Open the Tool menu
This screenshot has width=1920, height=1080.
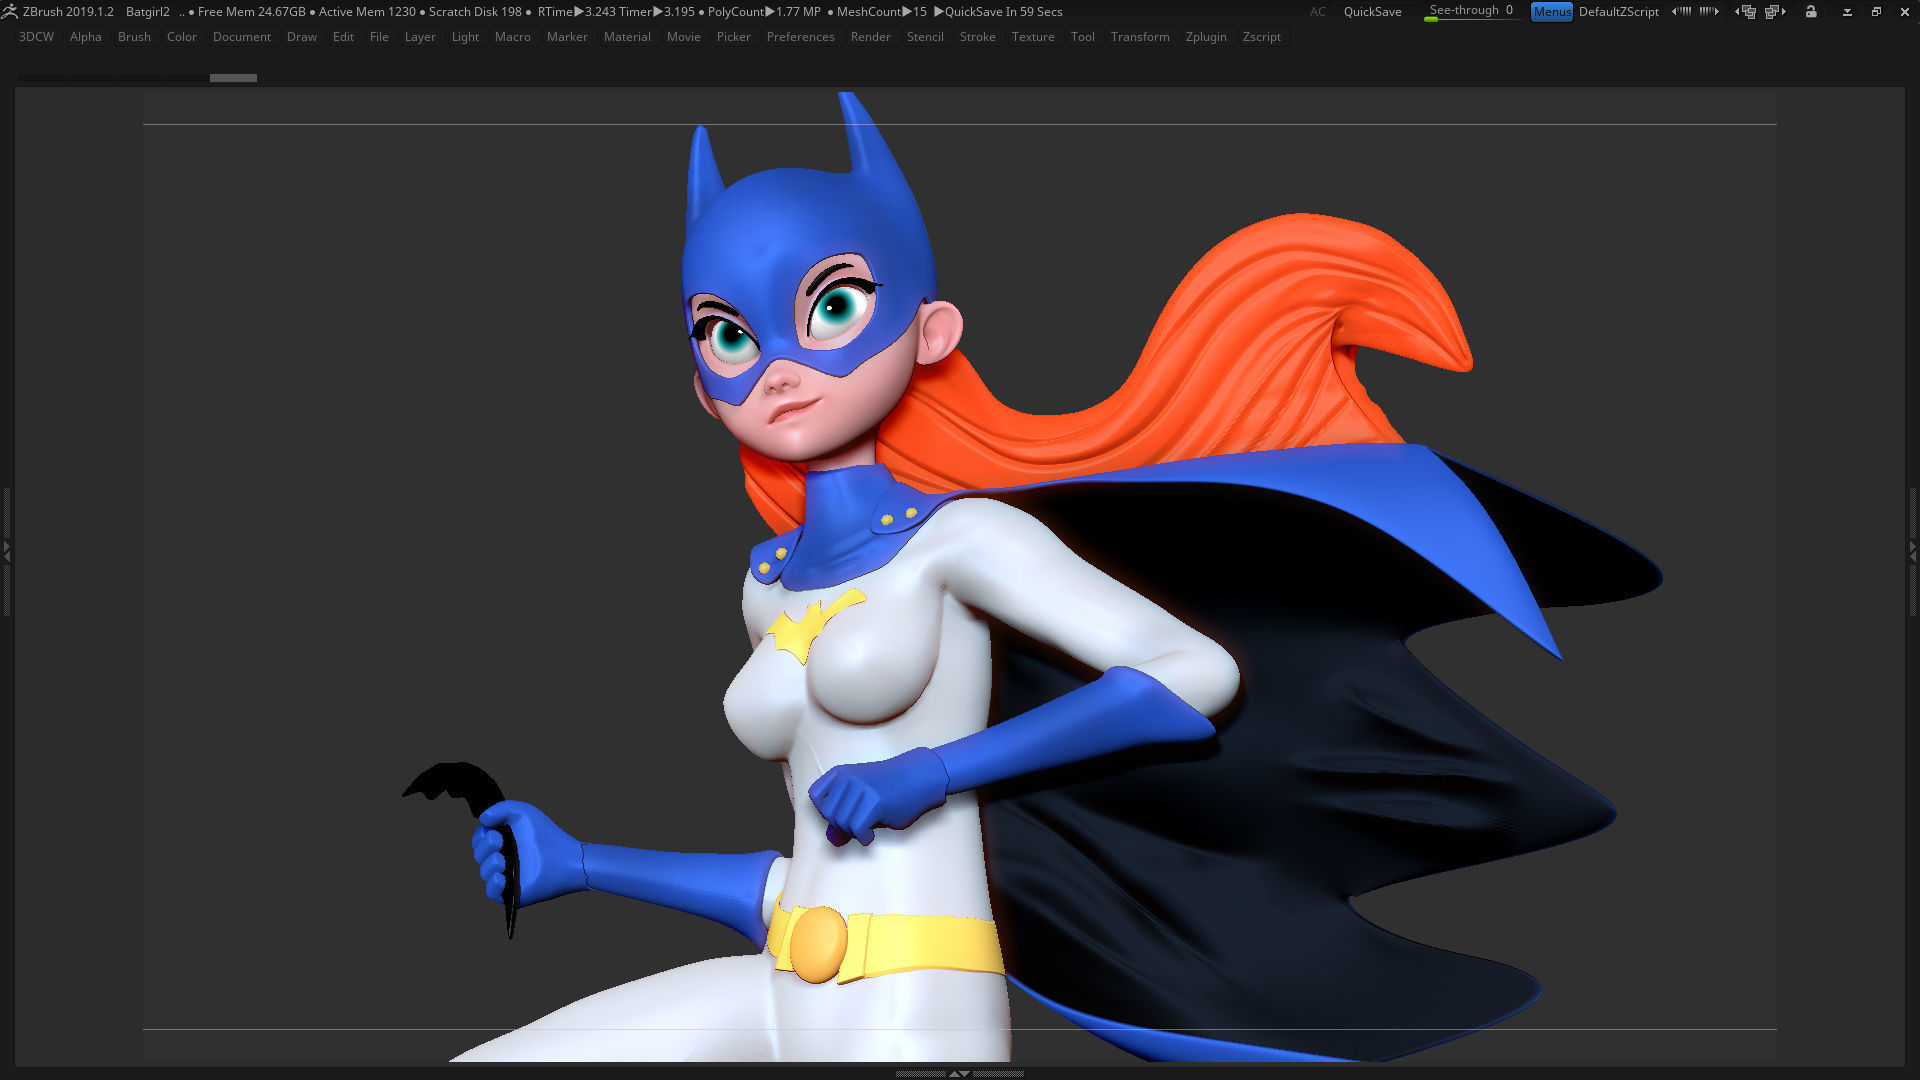pyautogui.click(x=1083, y=37)
